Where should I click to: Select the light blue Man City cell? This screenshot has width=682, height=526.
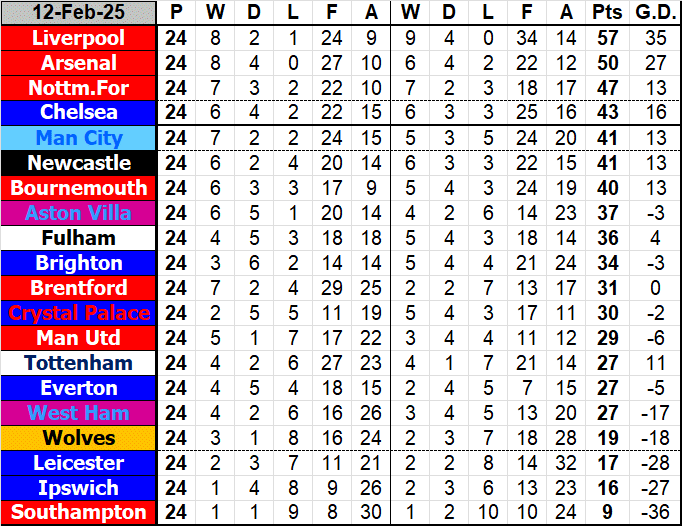coord(79,138)
